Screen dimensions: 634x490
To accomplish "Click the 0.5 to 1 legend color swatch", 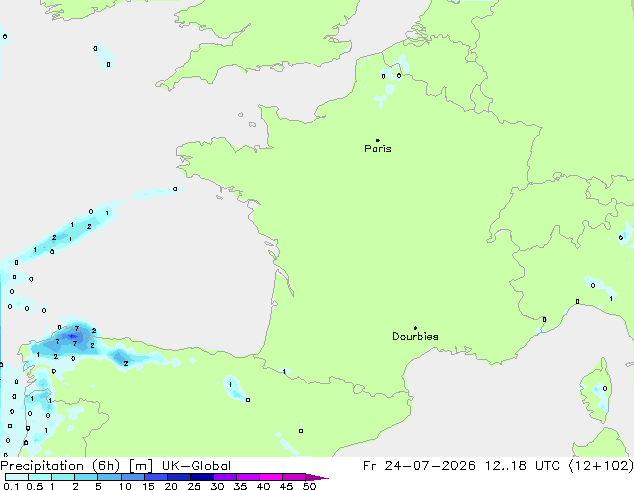I will pos(40,477).
